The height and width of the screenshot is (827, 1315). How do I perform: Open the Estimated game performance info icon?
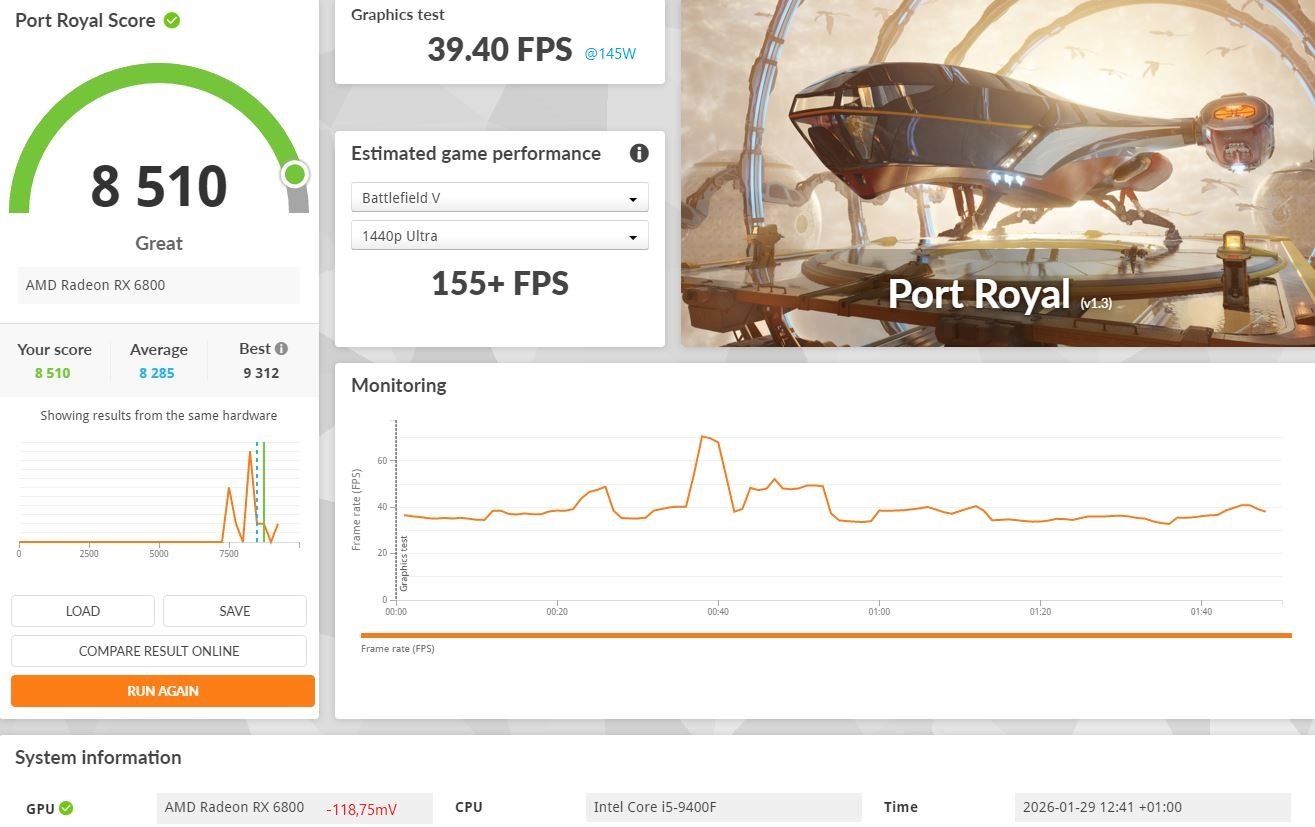coord(639,153)
